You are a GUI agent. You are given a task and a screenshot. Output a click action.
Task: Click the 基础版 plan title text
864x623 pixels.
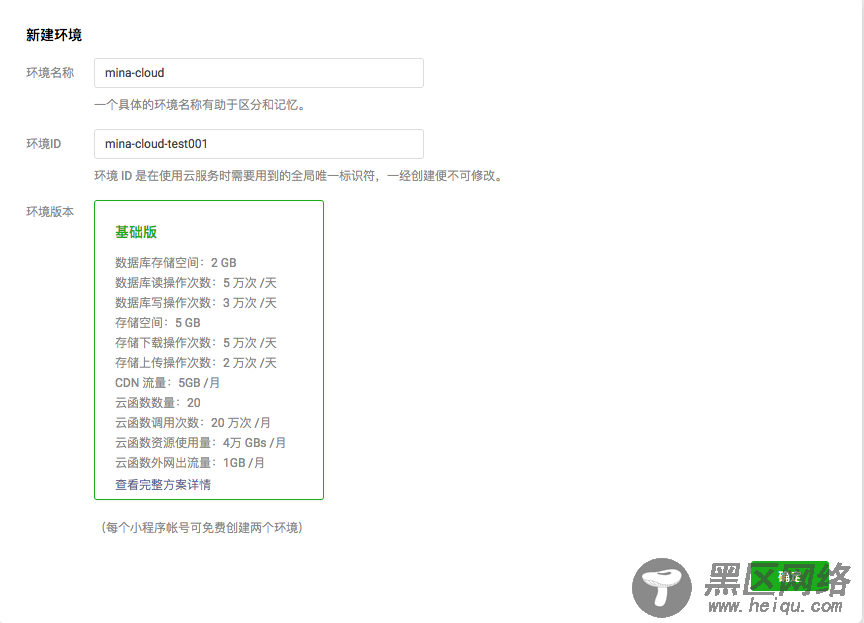(136, 232)
